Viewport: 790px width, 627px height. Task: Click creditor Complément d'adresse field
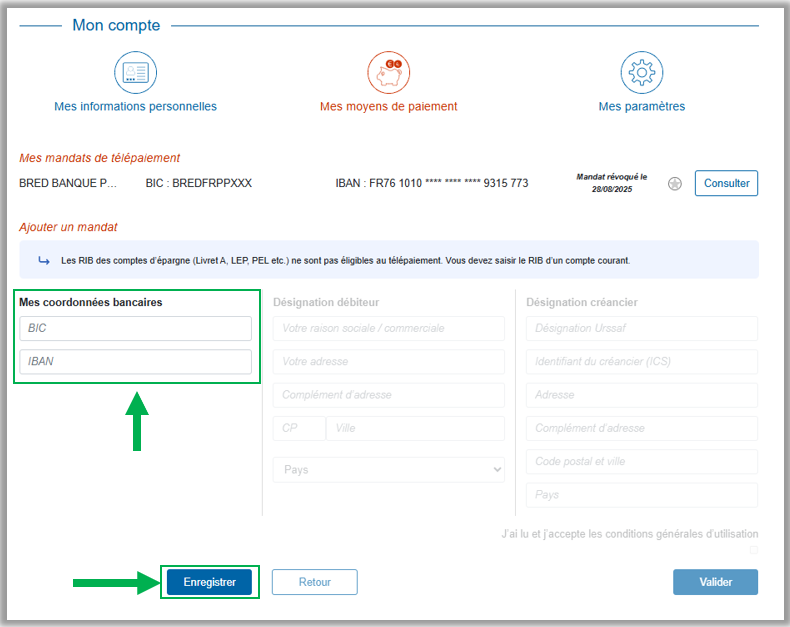(x=641, y=428)
